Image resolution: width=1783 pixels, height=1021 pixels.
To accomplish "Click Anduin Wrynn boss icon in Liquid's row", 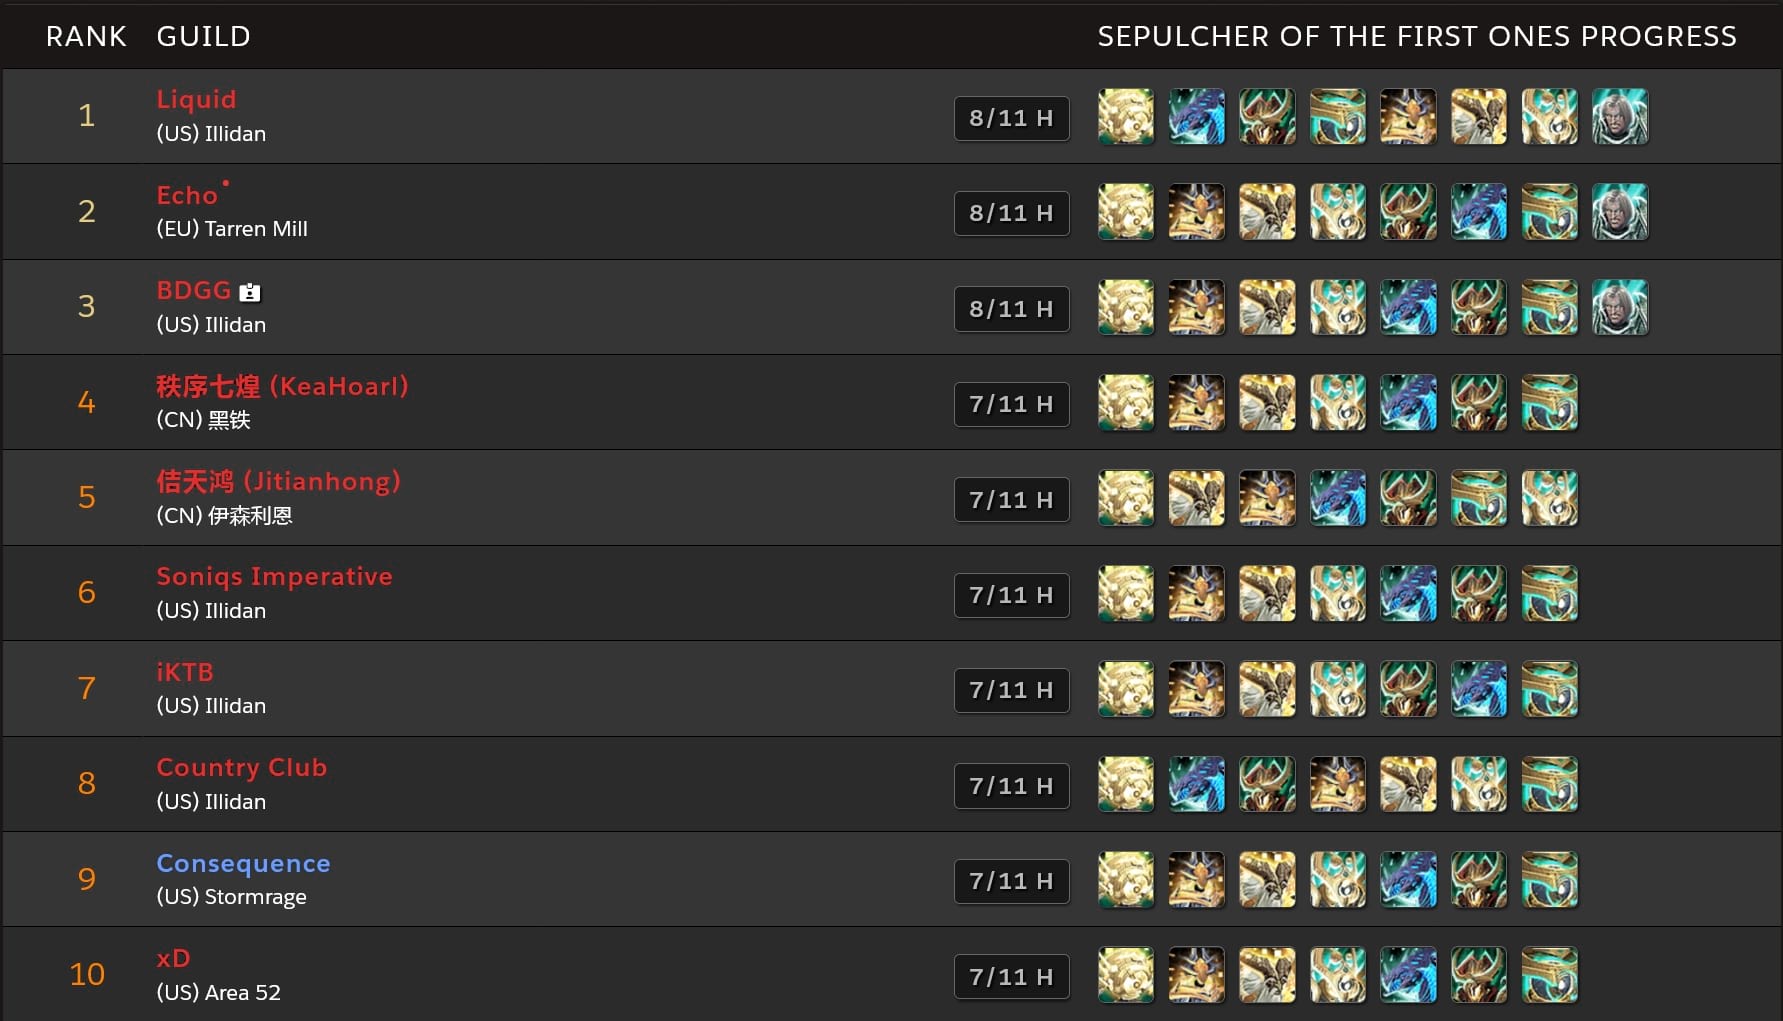I will (x=1620, y=117).
